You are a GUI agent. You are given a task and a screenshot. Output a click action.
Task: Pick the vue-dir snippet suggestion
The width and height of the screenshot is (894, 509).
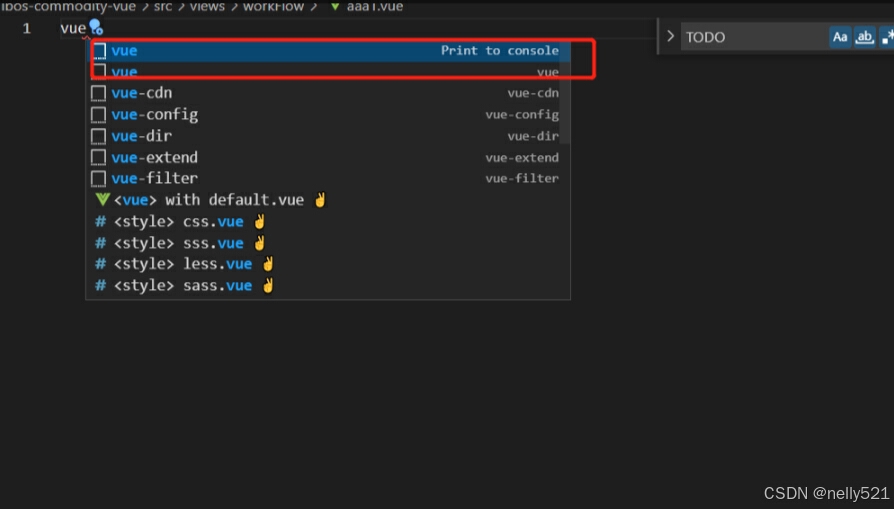pos(328,136)
